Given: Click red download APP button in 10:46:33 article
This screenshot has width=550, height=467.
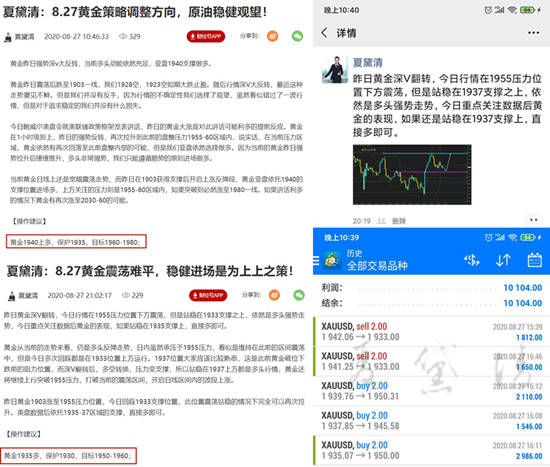Looking at the screenshot, I should click(x=206, y=36).
